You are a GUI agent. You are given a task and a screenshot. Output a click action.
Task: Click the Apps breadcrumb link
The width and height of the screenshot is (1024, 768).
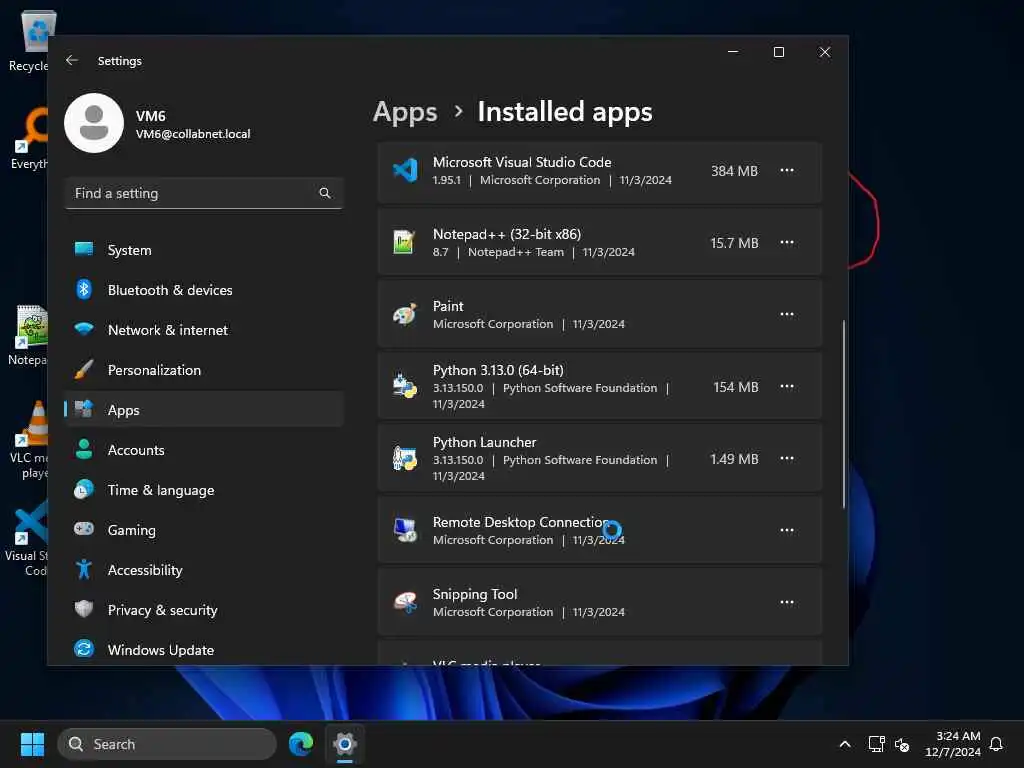tap(405, 112)
